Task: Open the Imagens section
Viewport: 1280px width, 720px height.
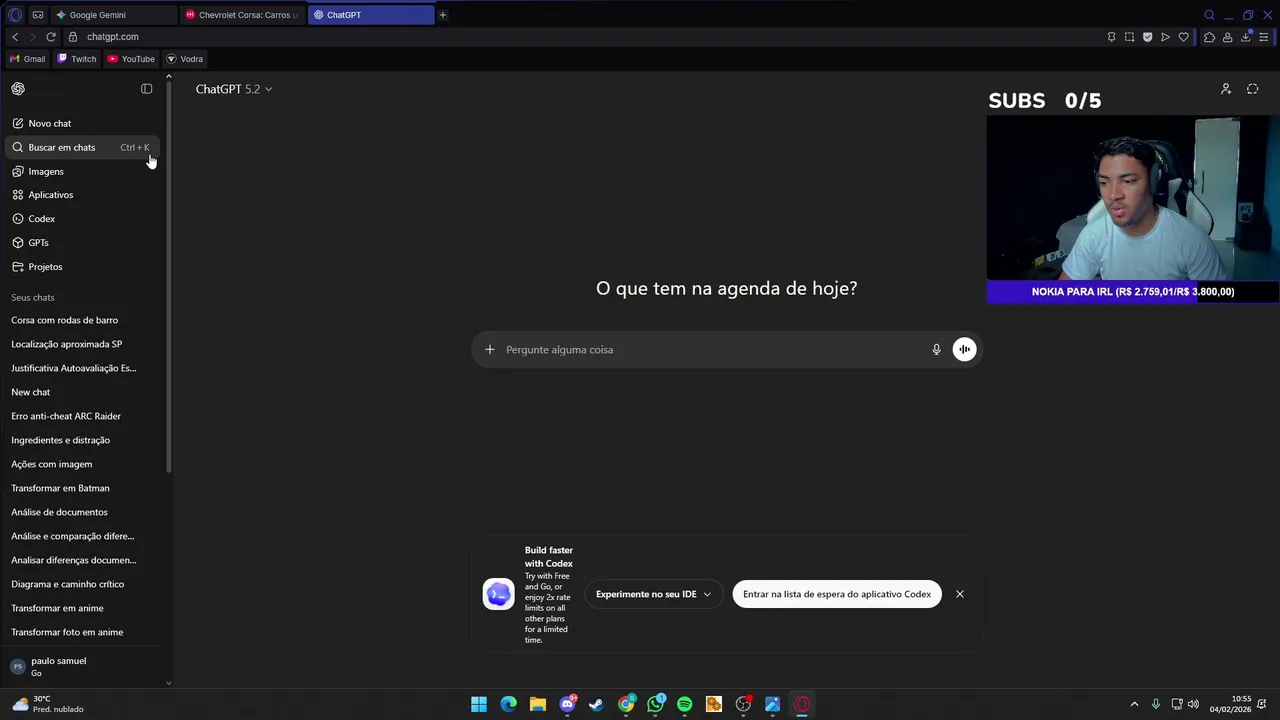Action: click(x=82, y=171)
